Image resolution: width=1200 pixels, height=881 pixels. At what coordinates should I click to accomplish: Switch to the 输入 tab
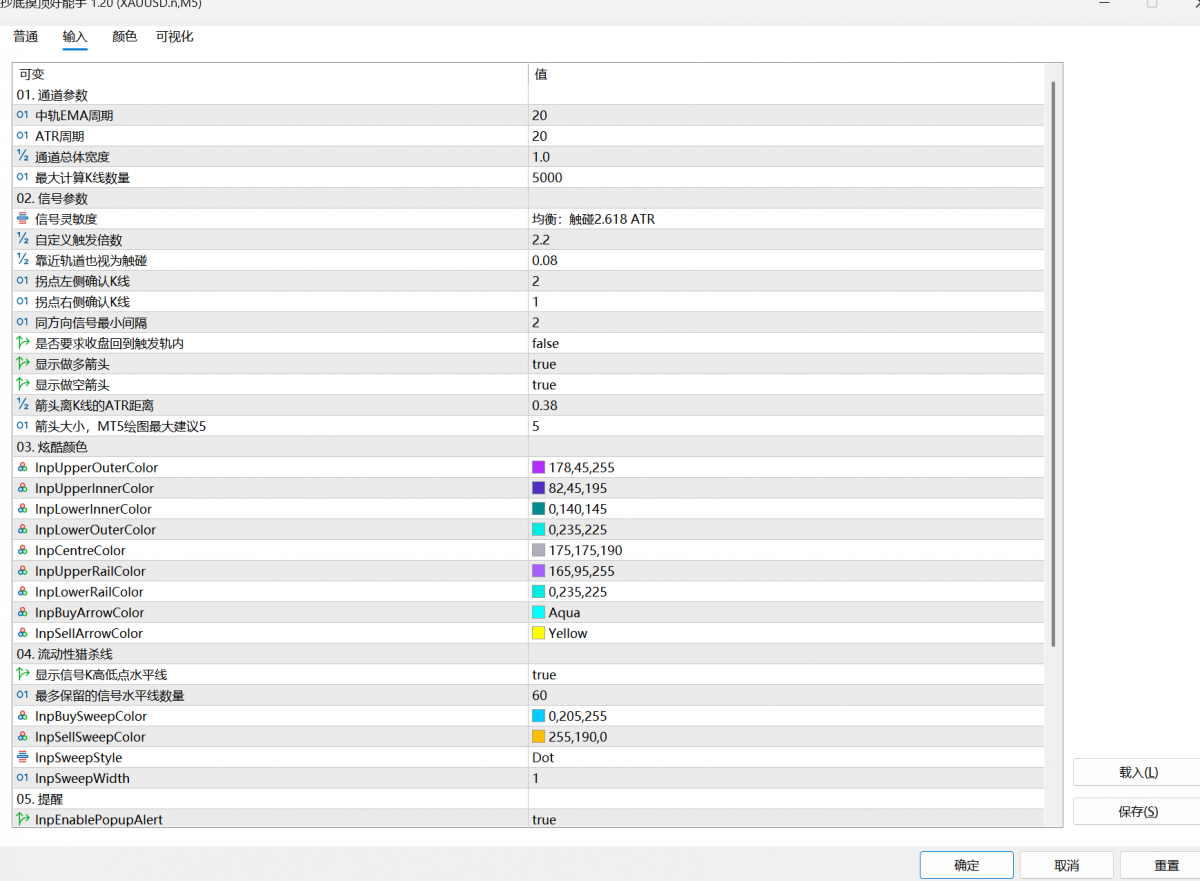[75, 37]
